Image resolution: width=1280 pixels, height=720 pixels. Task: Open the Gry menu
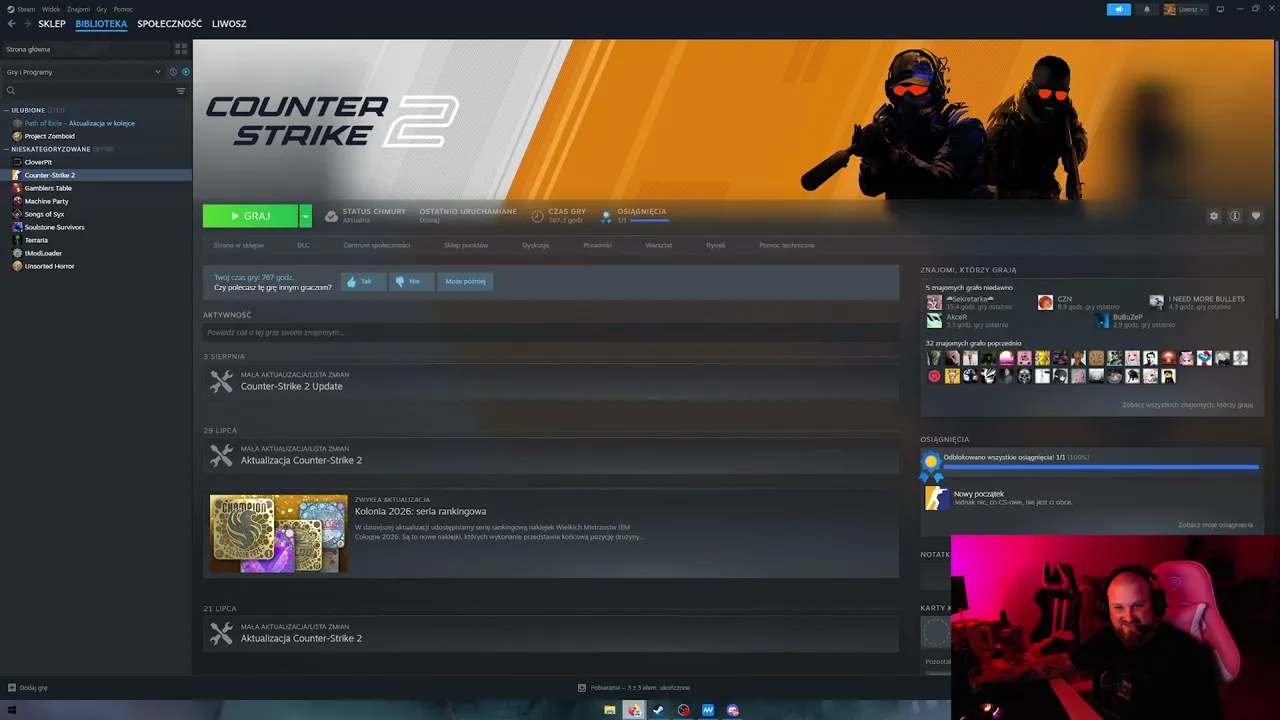[102, 9]
